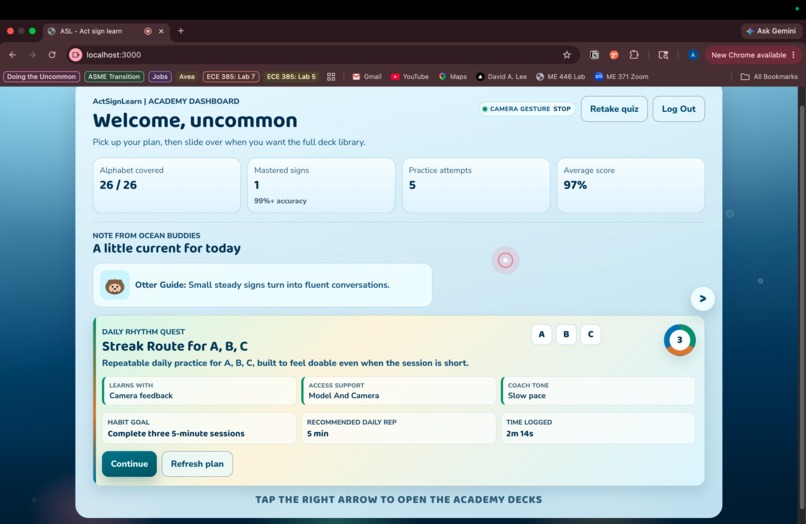Screen dimensions: 806x524
Task: Open the Notion extension icon
Action: point(594,55)
